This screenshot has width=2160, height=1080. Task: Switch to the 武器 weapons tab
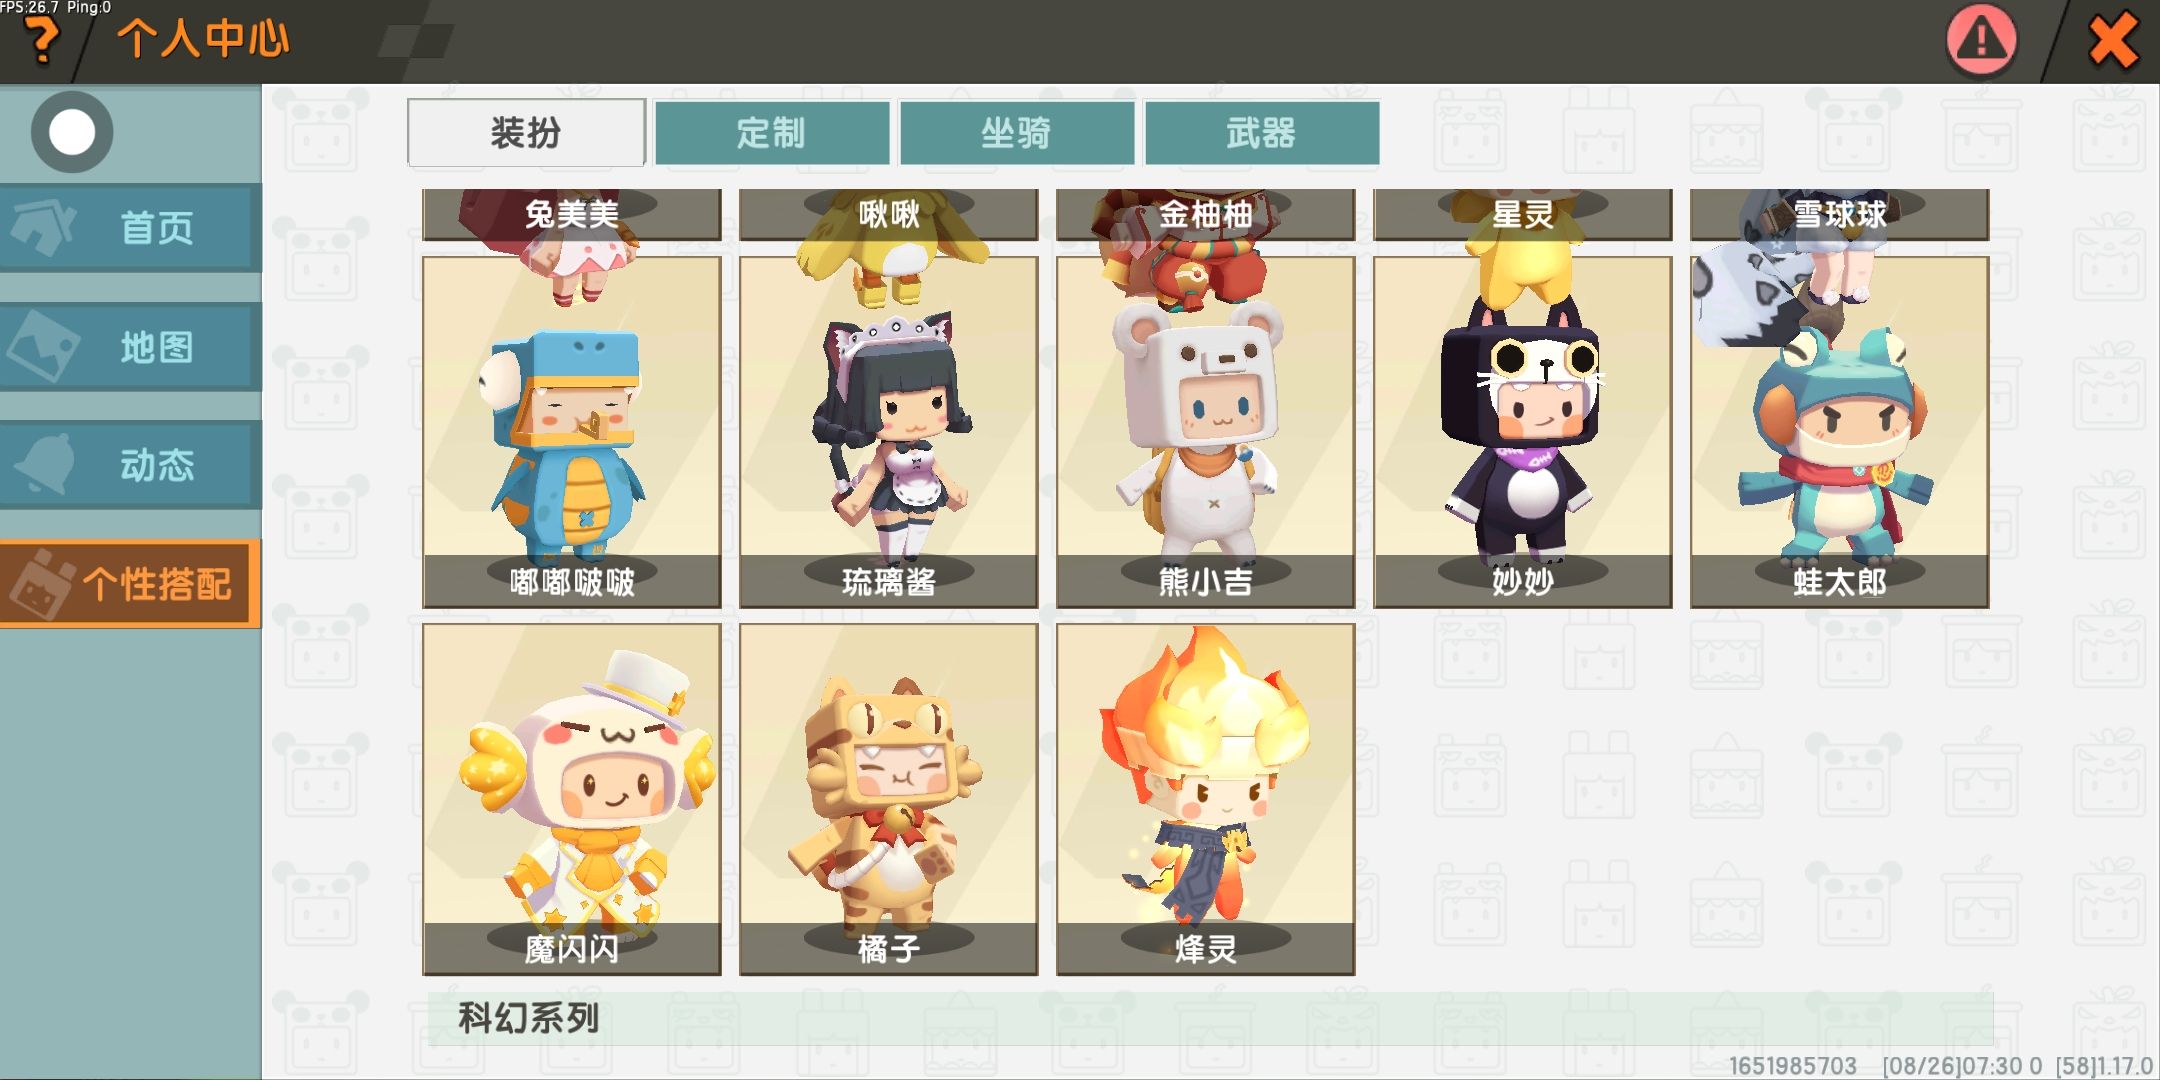tap(1262, 132)
